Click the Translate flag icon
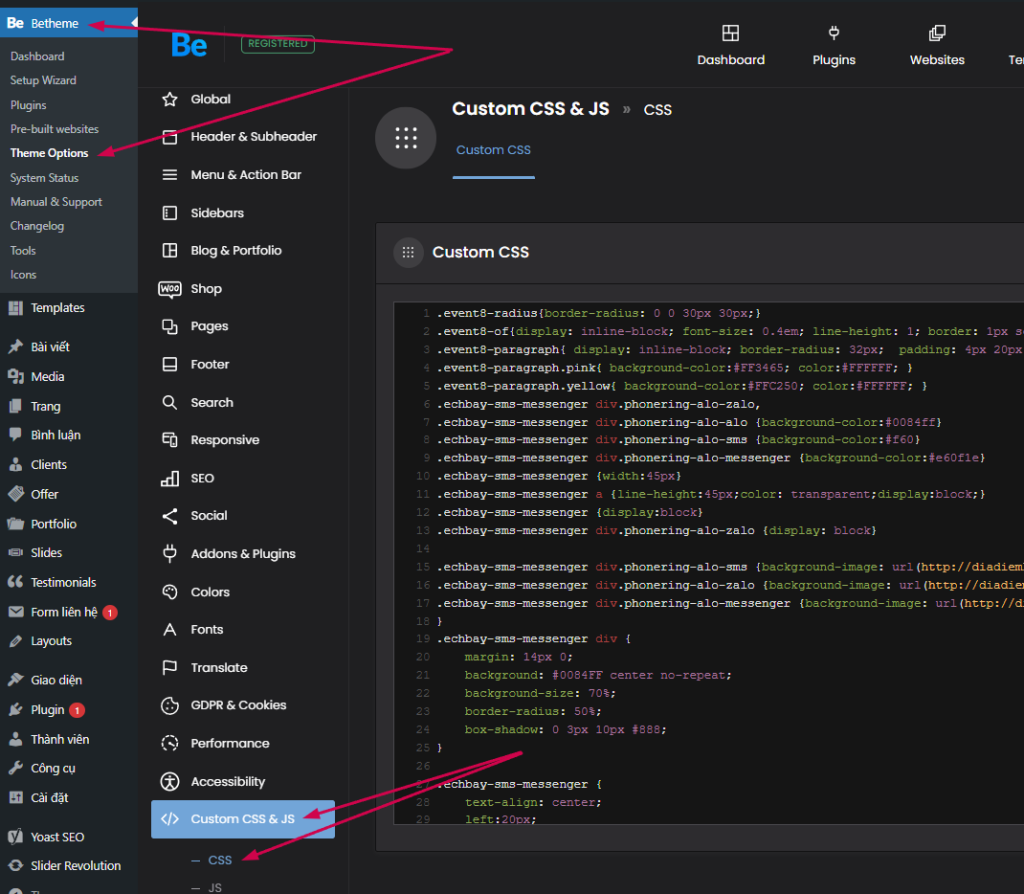Image resolution: width=1024 pixels, height=894 pixels. [170, 667]
